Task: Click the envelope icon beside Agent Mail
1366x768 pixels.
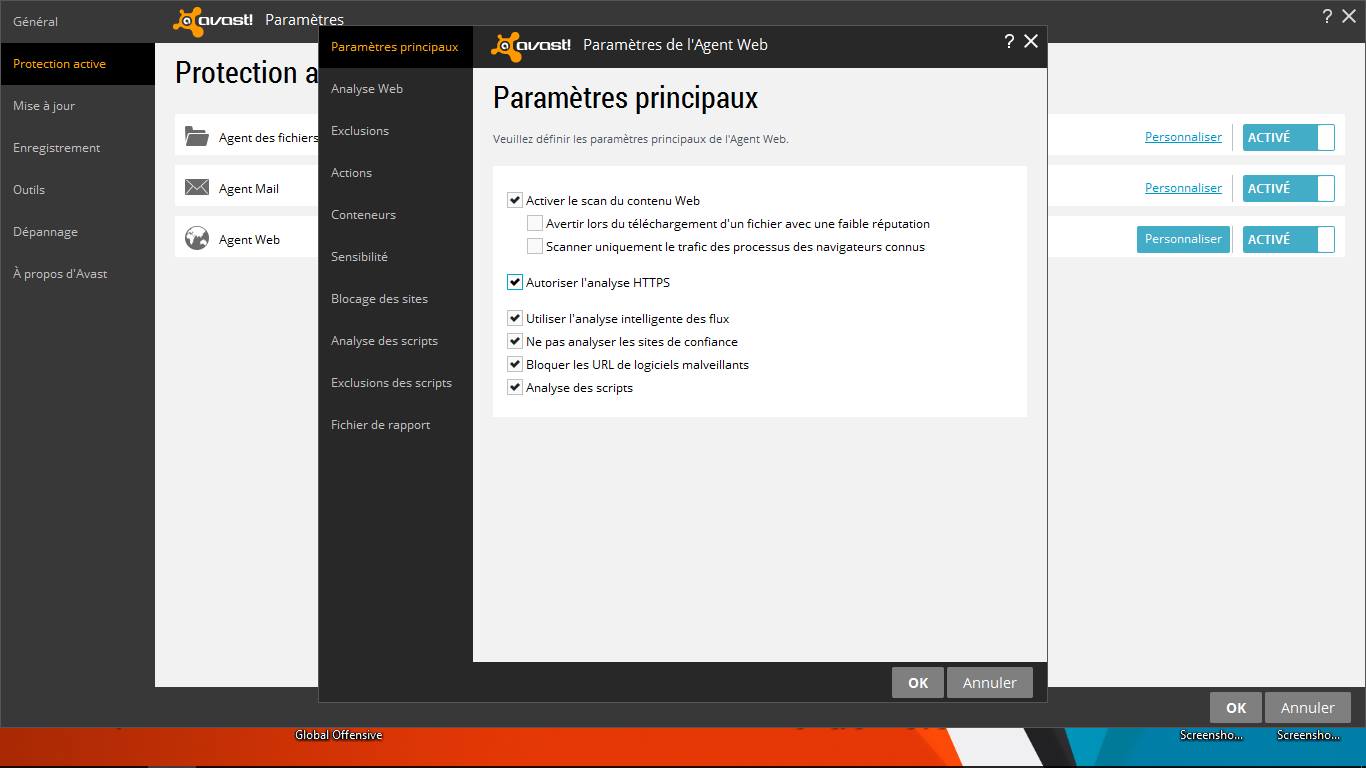Action: tap(196, 188)
